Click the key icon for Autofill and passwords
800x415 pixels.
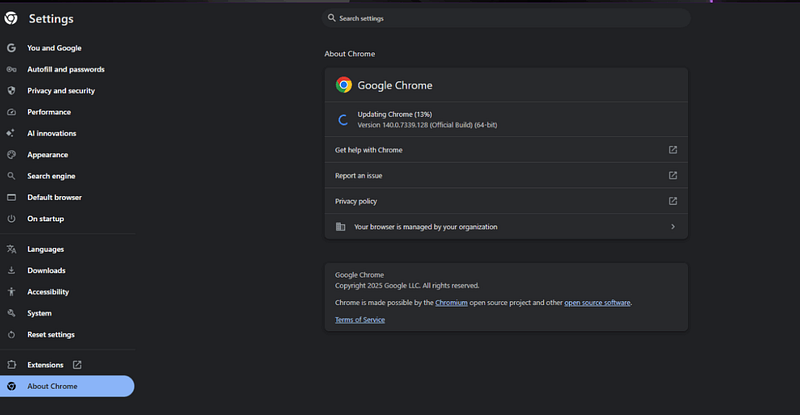(11, 69)
